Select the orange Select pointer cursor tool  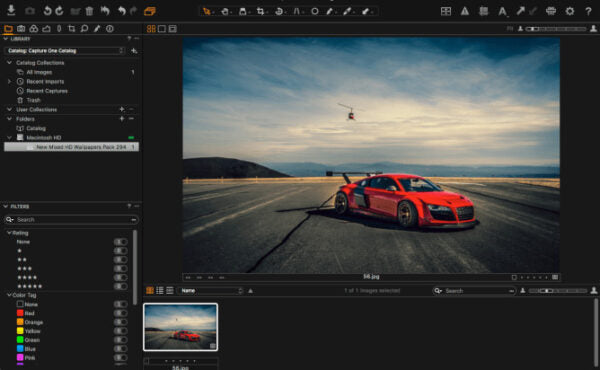[207, 11]
